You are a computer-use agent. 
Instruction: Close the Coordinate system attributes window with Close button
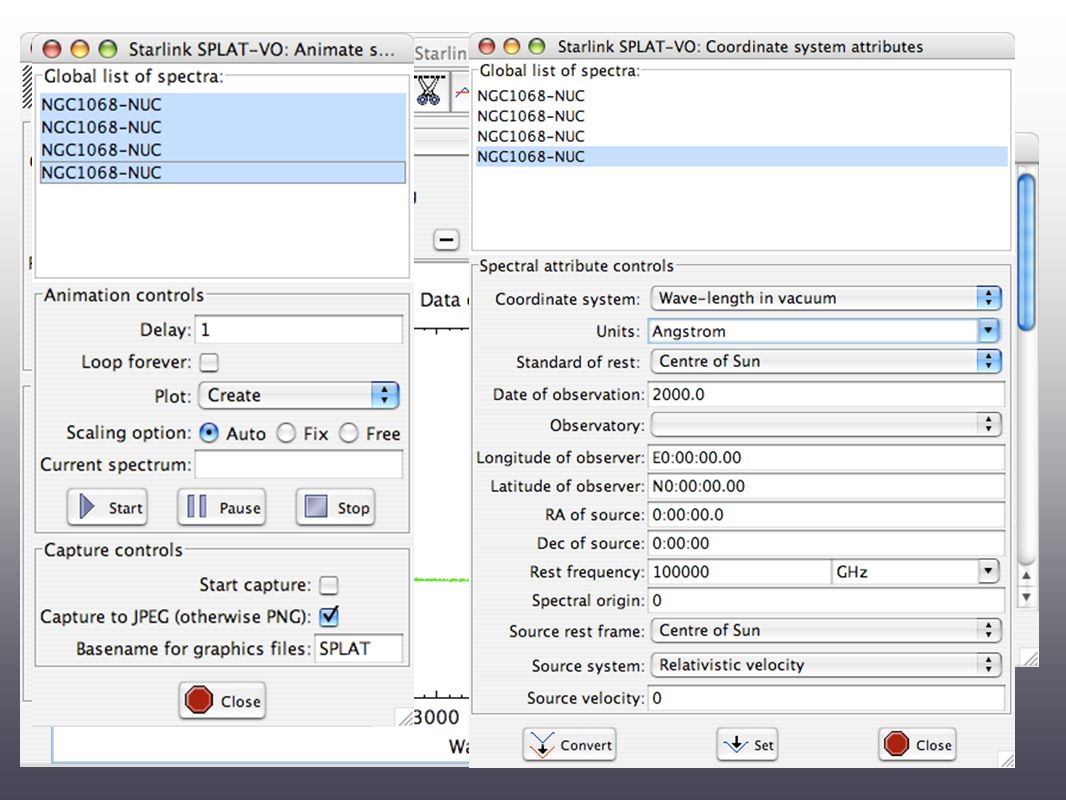click(x=917, y=745)
